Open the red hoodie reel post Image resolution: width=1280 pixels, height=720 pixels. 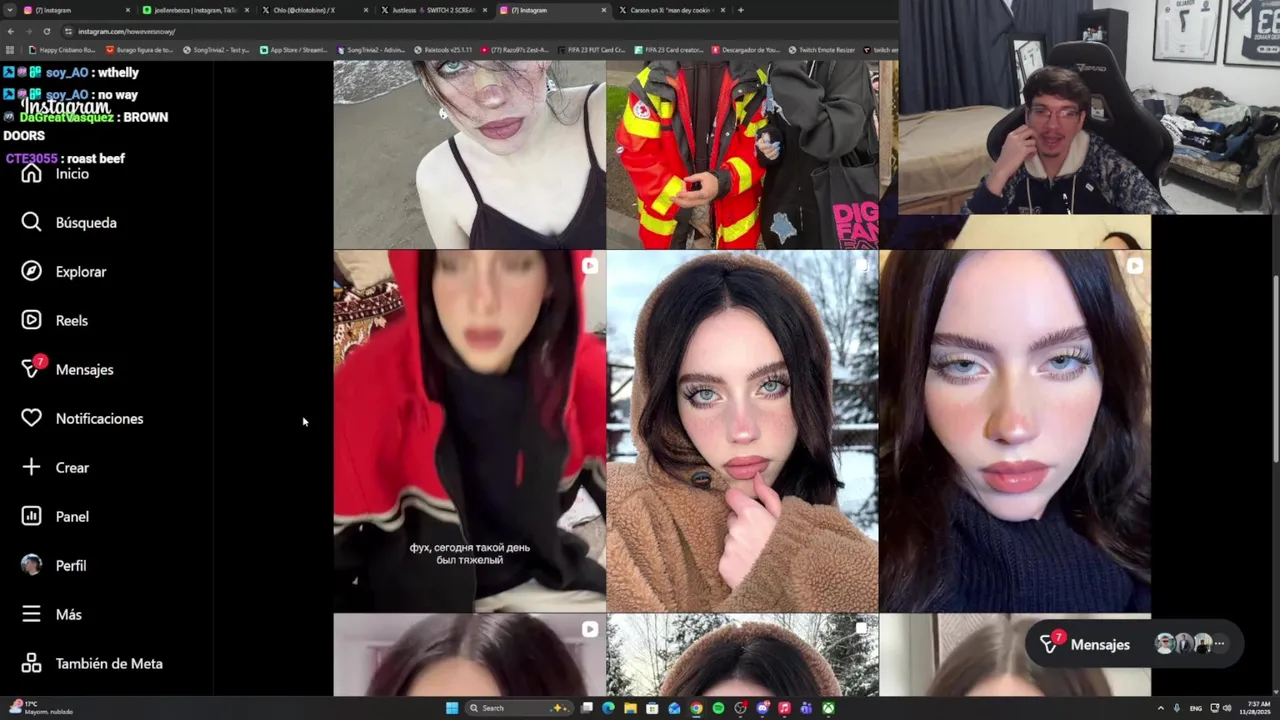[470, 431]
